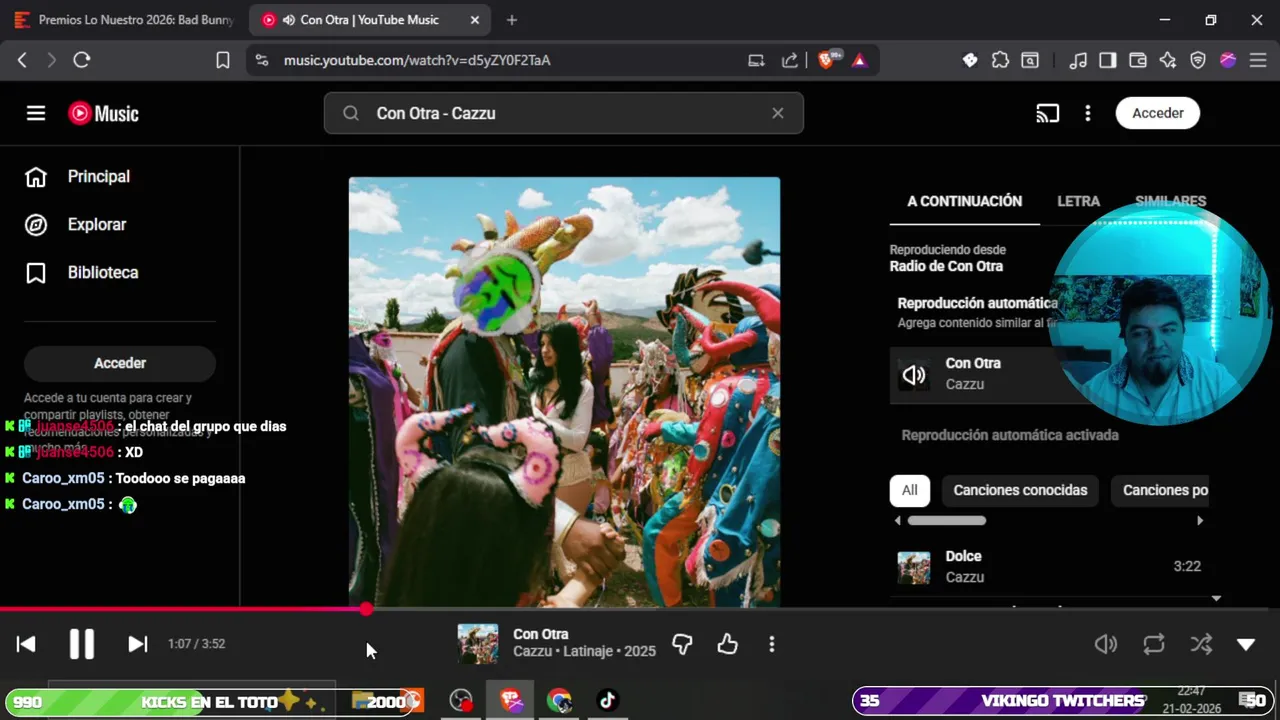
Task: Click the site information icon in address bar
Action: tap(262, 60)
